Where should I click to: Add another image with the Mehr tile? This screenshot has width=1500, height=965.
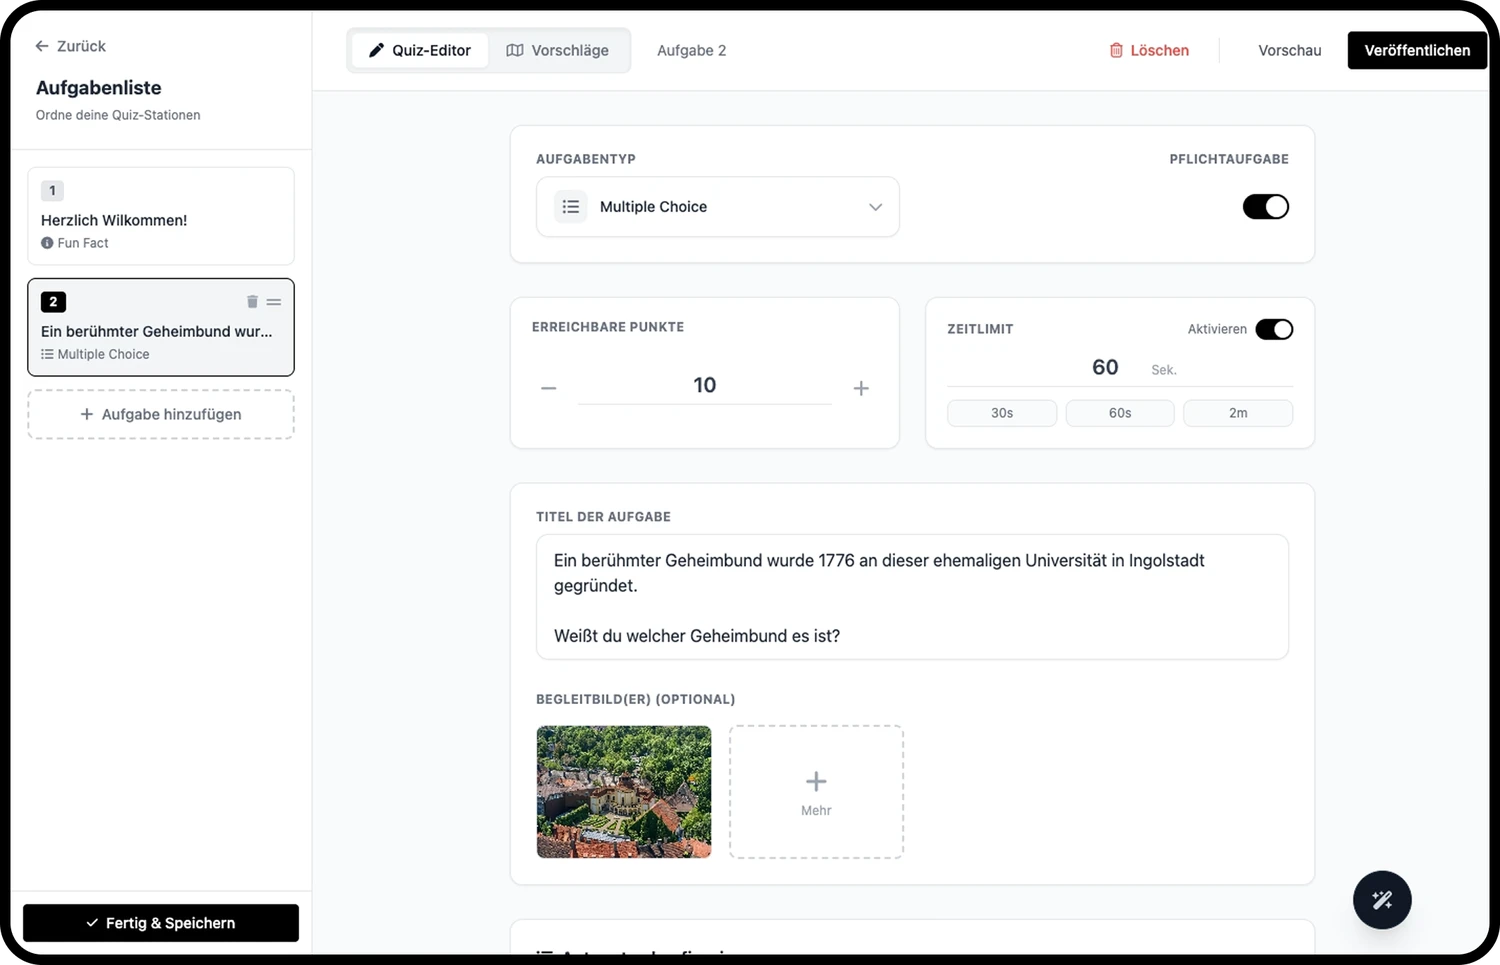816,792
